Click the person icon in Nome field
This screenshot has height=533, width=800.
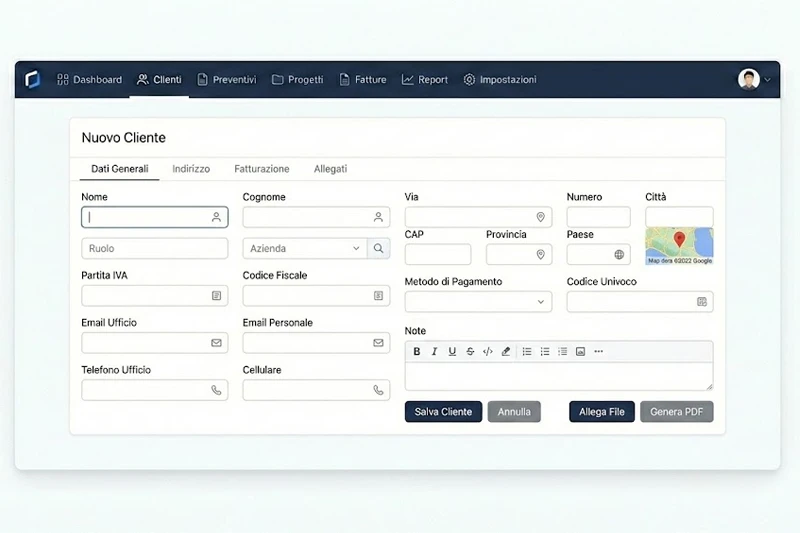[x=216, y=217]
